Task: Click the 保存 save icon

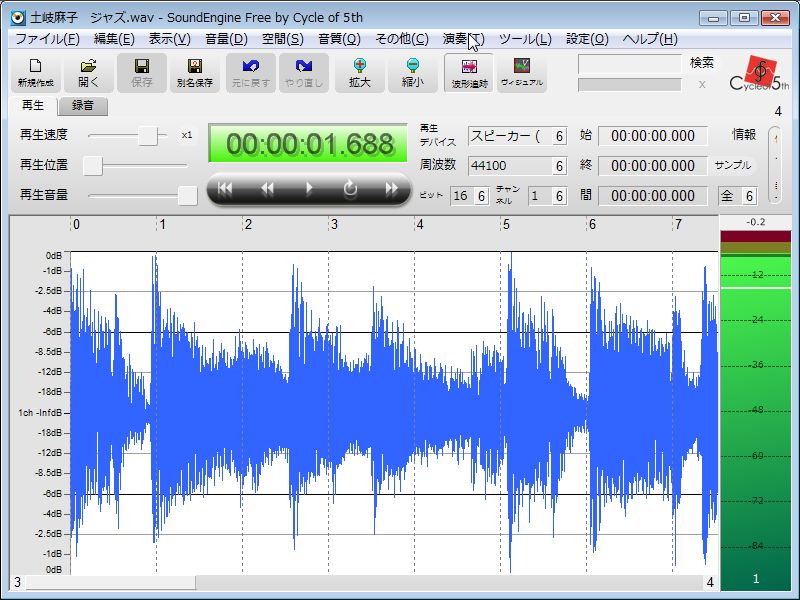Action: (x=141, y=73)
